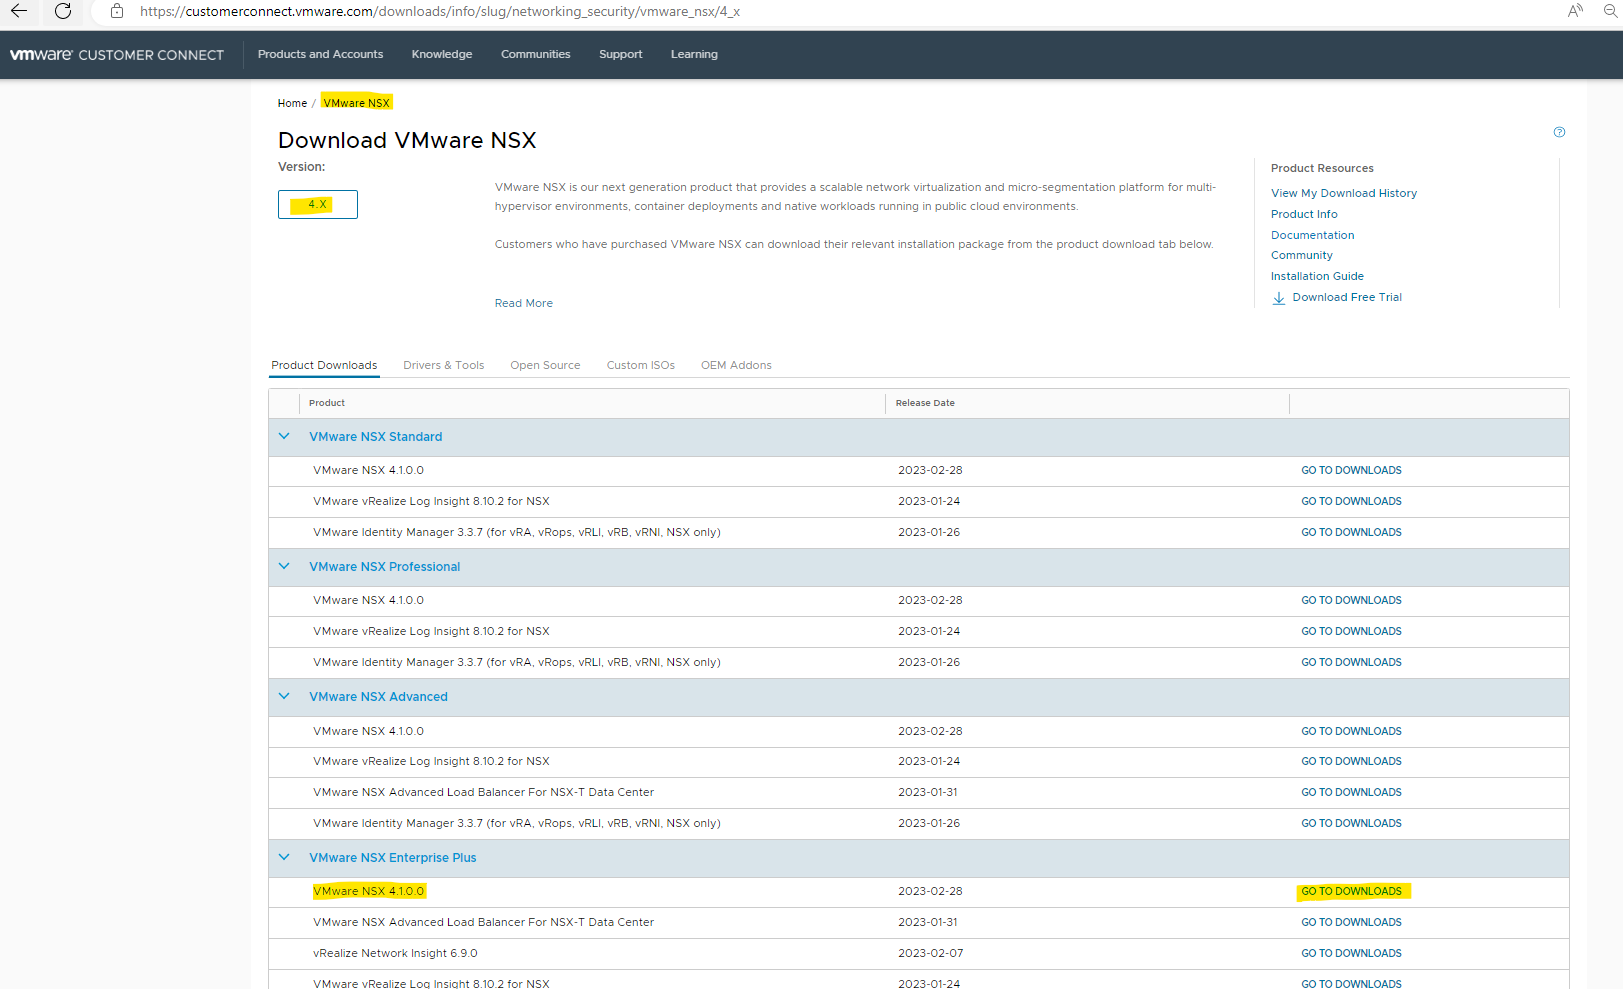Go to downloads for Advanced Identity Manager 3.3.7
Viewport: 1623px width, 989px height.
click(x=1351, y=824)
